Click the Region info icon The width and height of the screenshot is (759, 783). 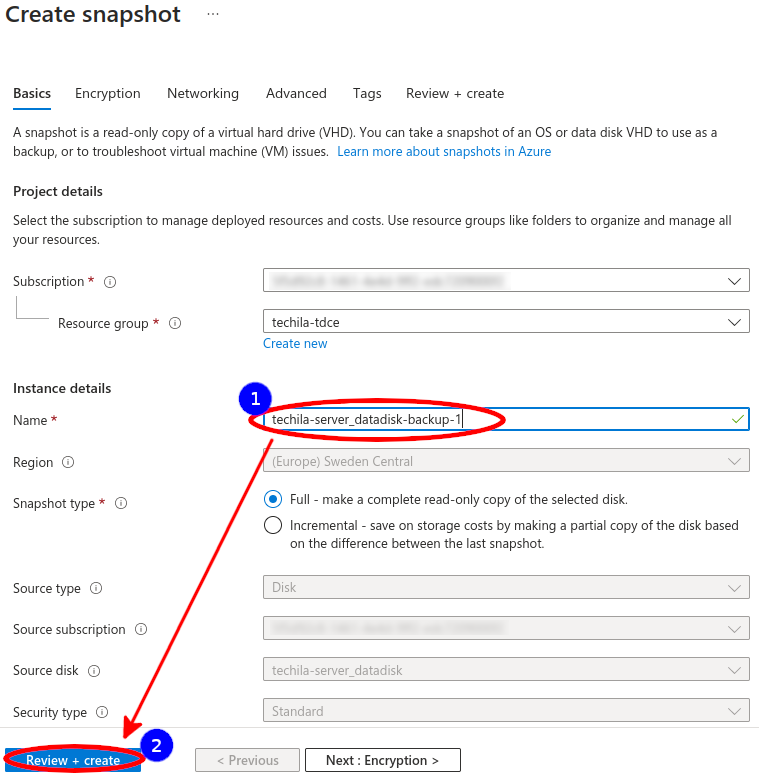tap(68, 463)
